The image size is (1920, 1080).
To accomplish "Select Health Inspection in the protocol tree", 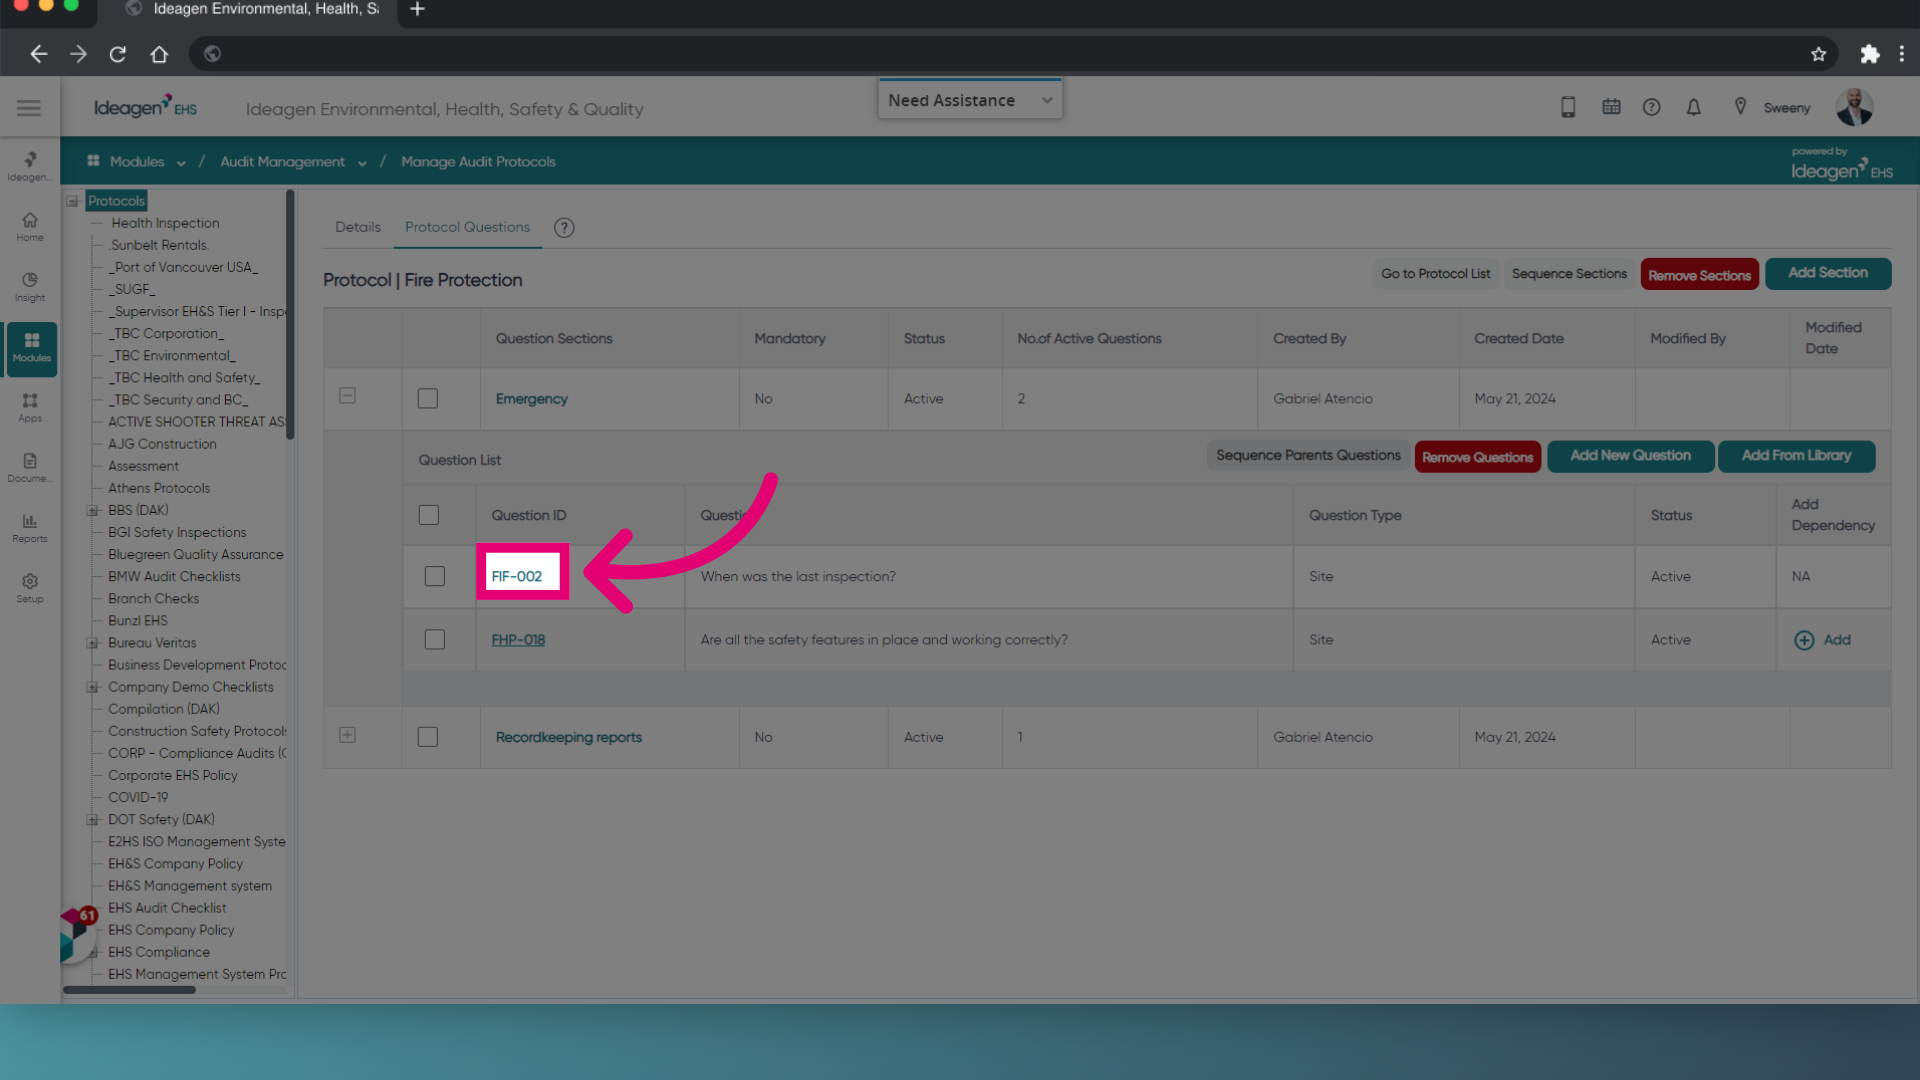I will (x=165, y=223).
